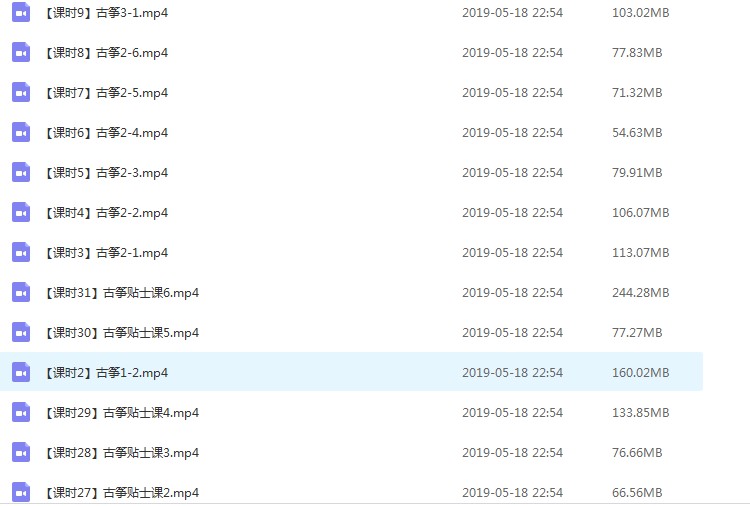Select the row with size 244.28MB
Image resolution: width=750 pixels, height=506 pixels.
pos(351,293)
